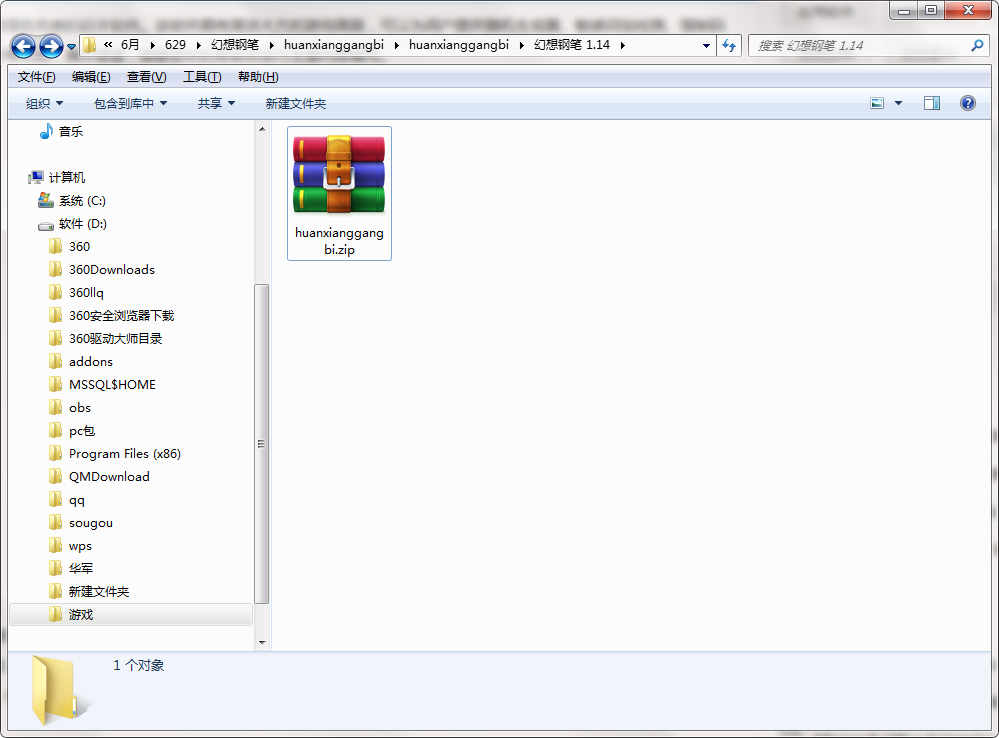Screen dimensions: 999x738
Task: Open 系统 (C:) drive
Action: 82,201
